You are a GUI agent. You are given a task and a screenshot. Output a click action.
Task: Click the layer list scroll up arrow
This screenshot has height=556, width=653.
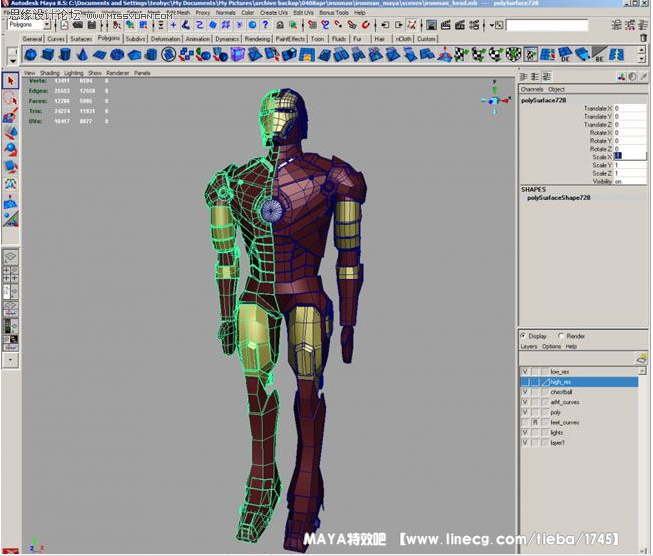coord(642,370)
